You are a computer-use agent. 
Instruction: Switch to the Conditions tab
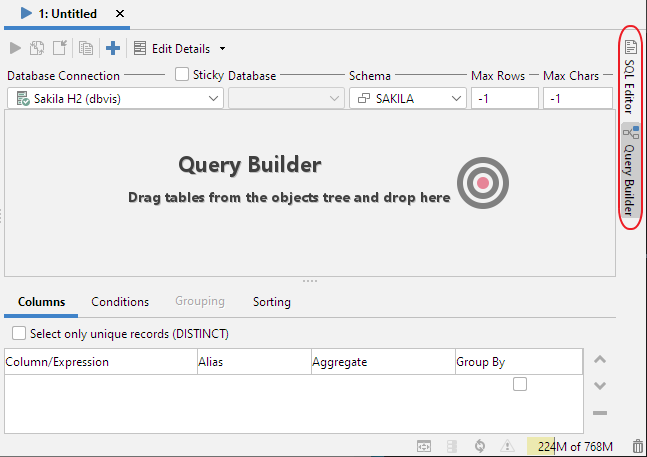[x=120, y=301]
